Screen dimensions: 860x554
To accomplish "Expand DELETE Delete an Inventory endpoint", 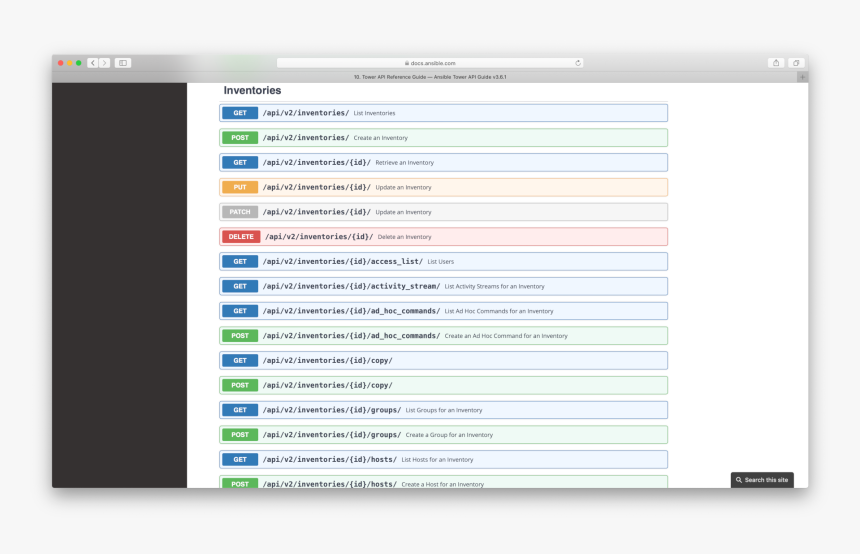I will pyautogui.click(x=444, y=237).
